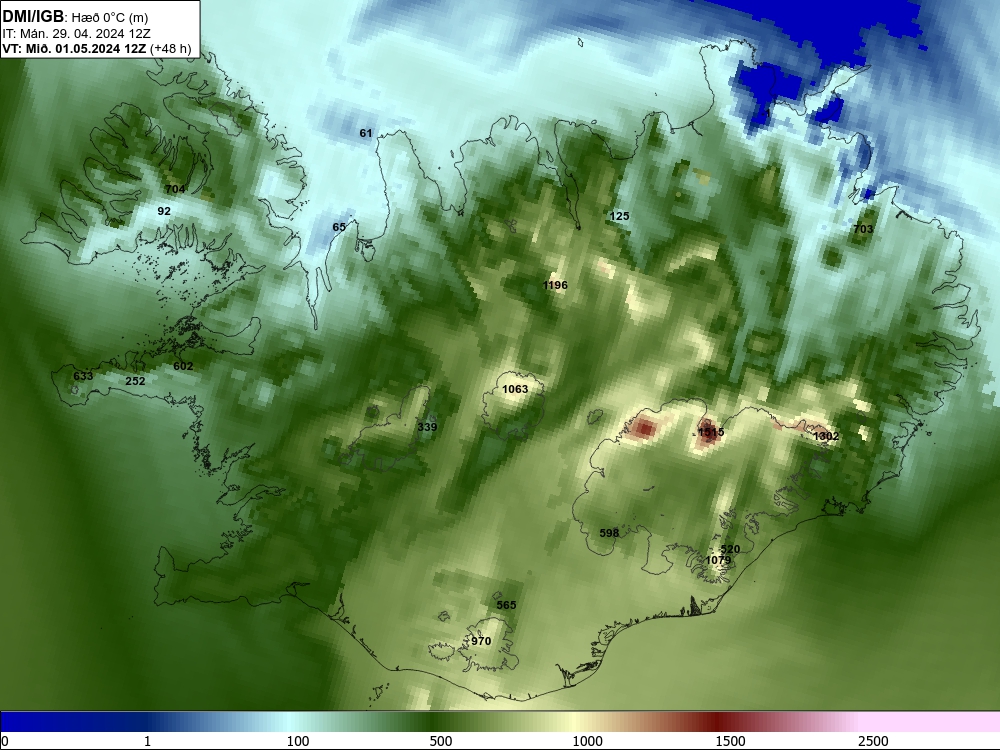Screen dimensions: 1000x750
Task: Click the map value 339
Action: (x=427, y=427)
